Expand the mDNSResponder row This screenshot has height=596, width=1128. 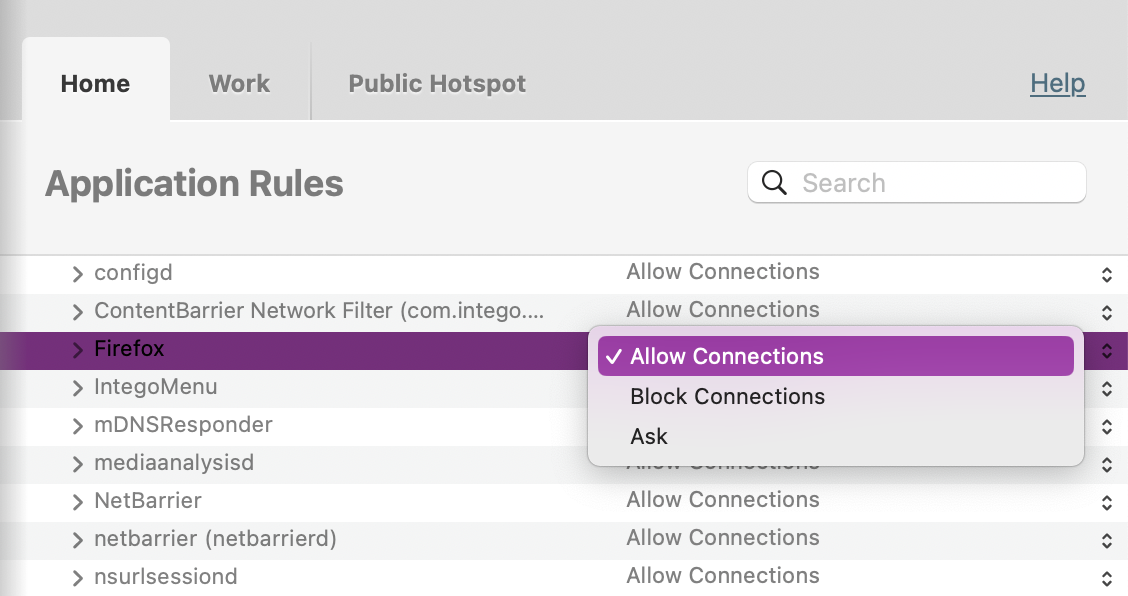(78, 426)
